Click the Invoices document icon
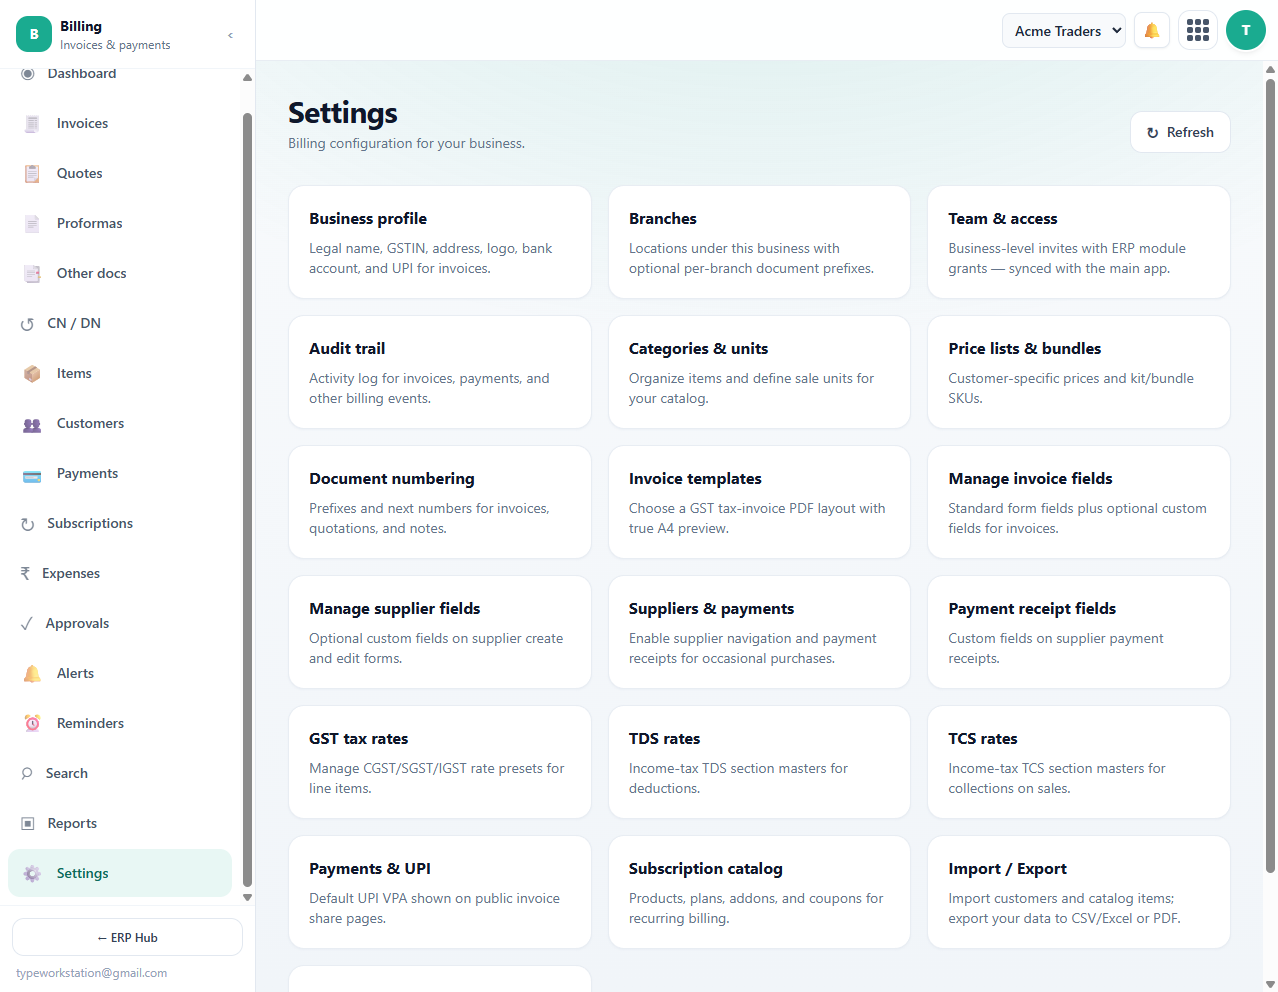Screen dimensions: 1278x992 32,124
